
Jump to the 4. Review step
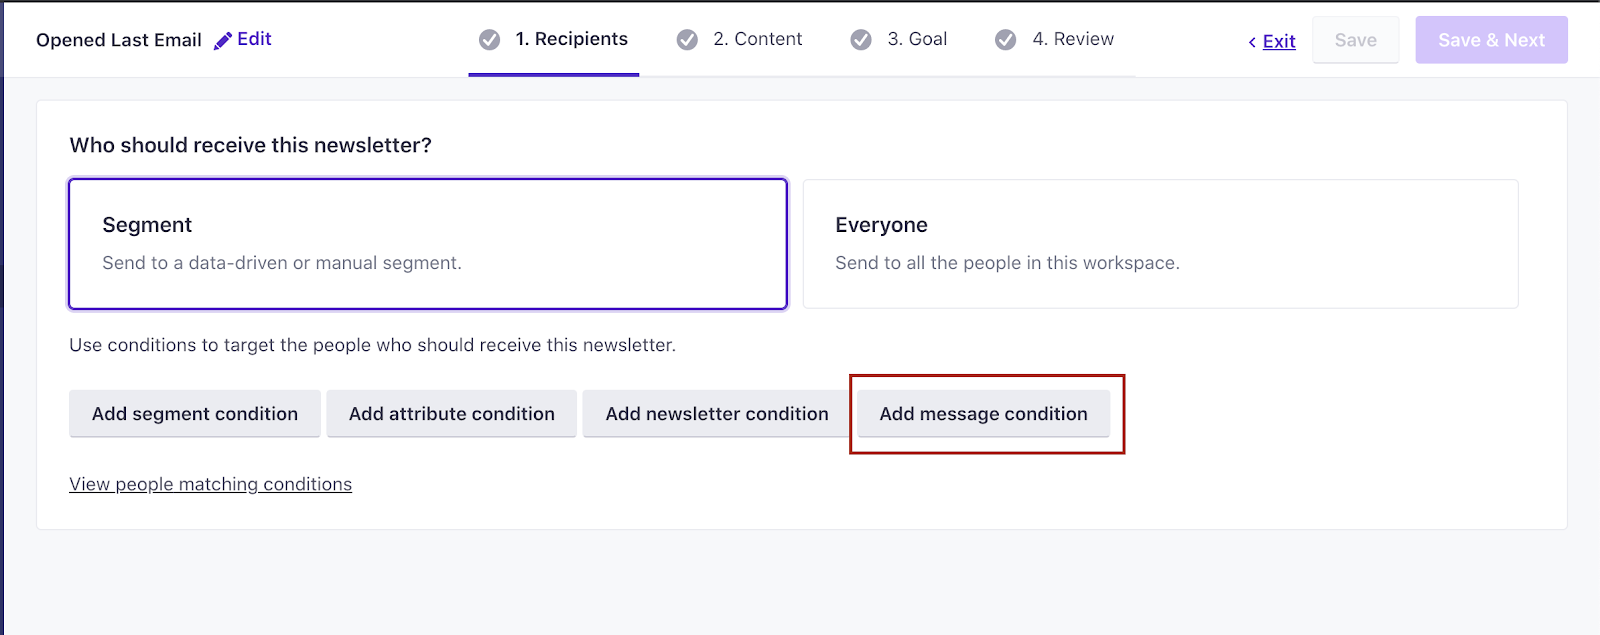click(1073, 39)
